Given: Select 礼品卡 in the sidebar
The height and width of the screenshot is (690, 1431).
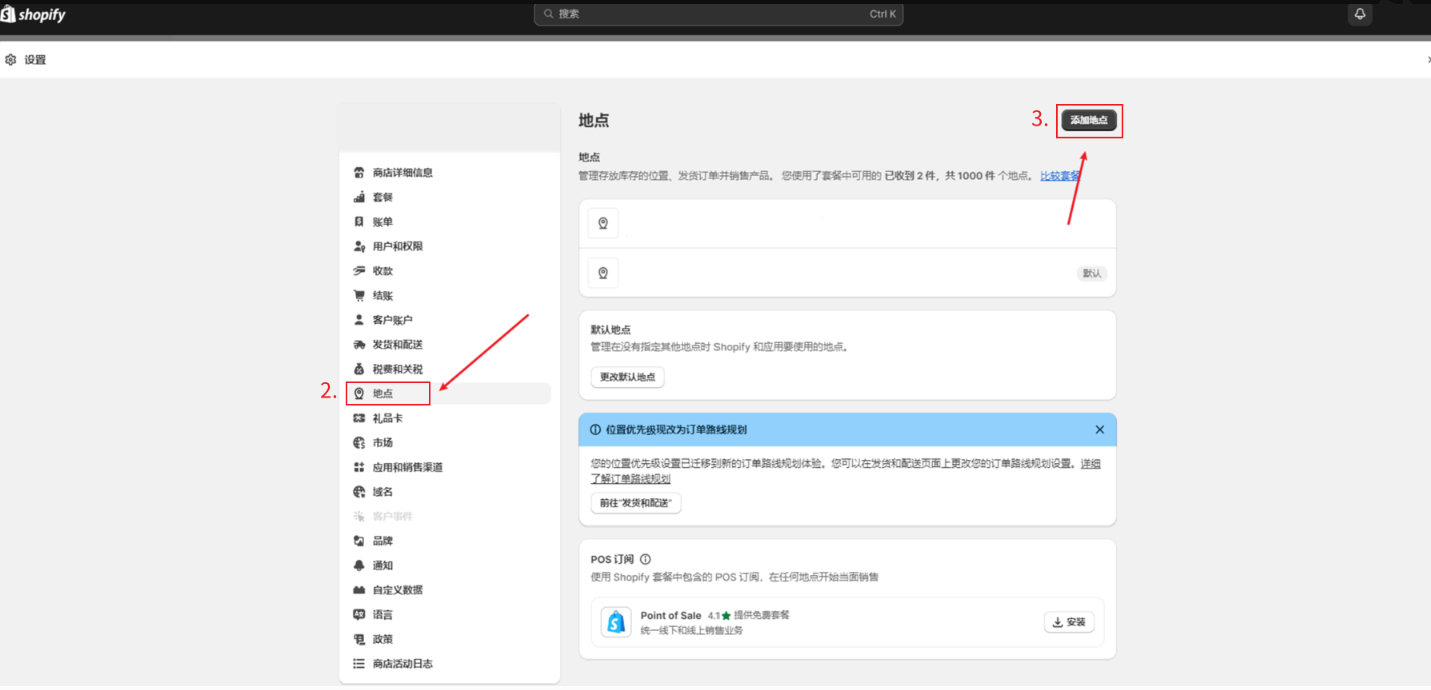Looking at the screenshot, I should tap(387, 419).
